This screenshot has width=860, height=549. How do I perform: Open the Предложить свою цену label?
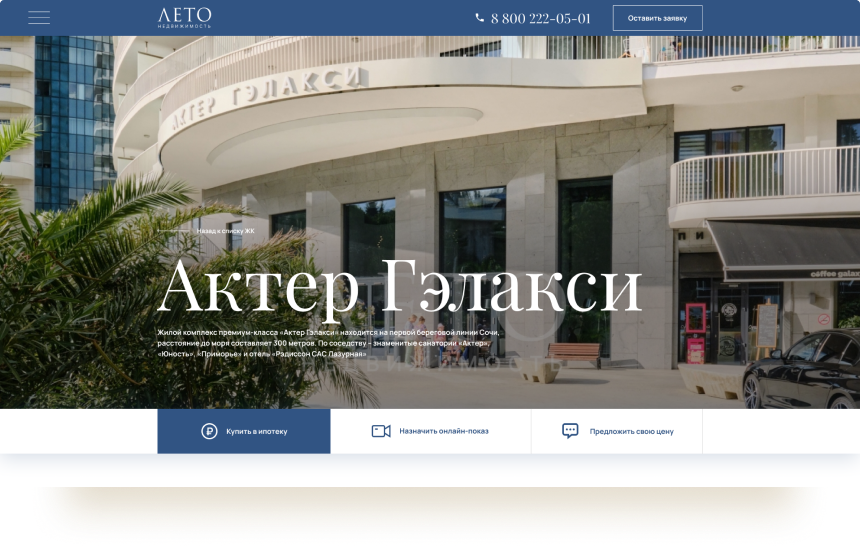(631, 431)
